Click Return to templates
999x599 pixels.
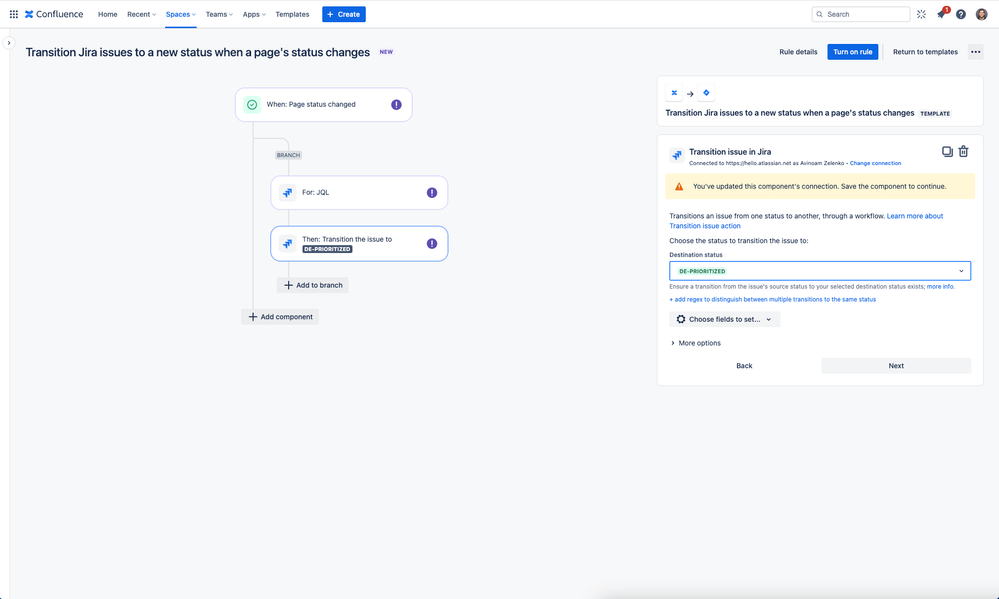point(925,52)
